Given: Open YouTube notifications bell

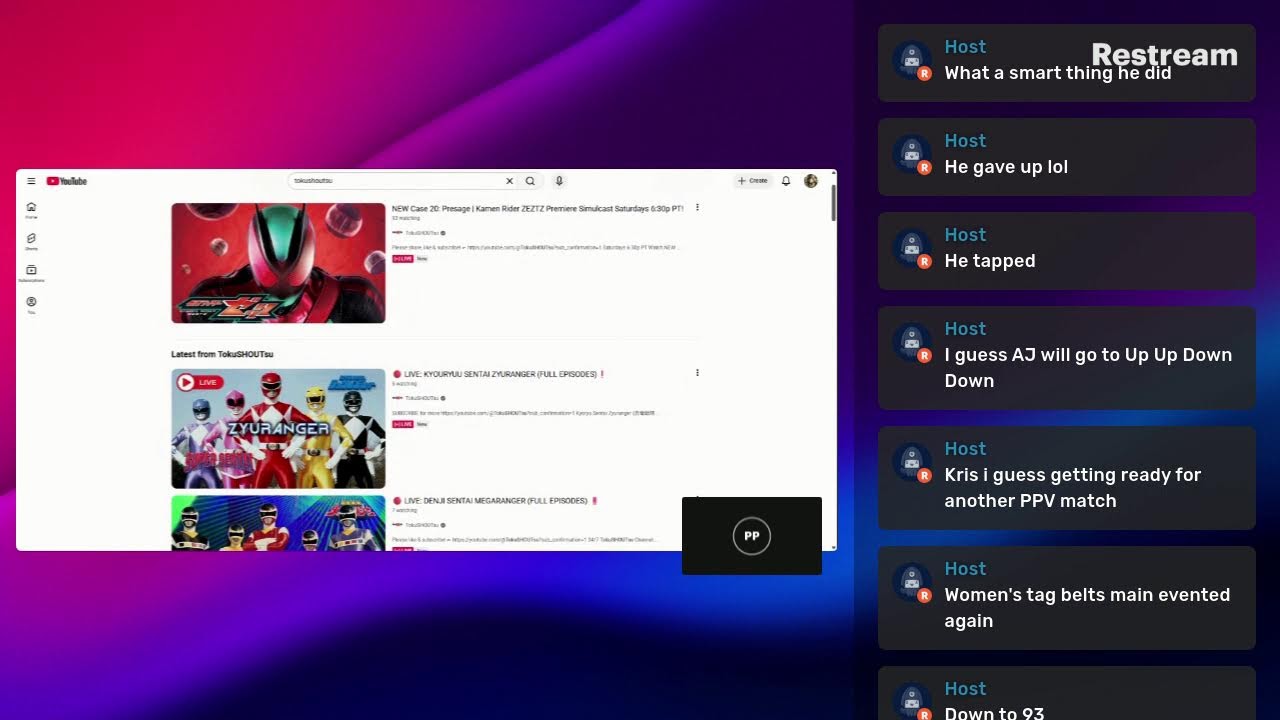Looking at the screenshot, I should point(786,181).
